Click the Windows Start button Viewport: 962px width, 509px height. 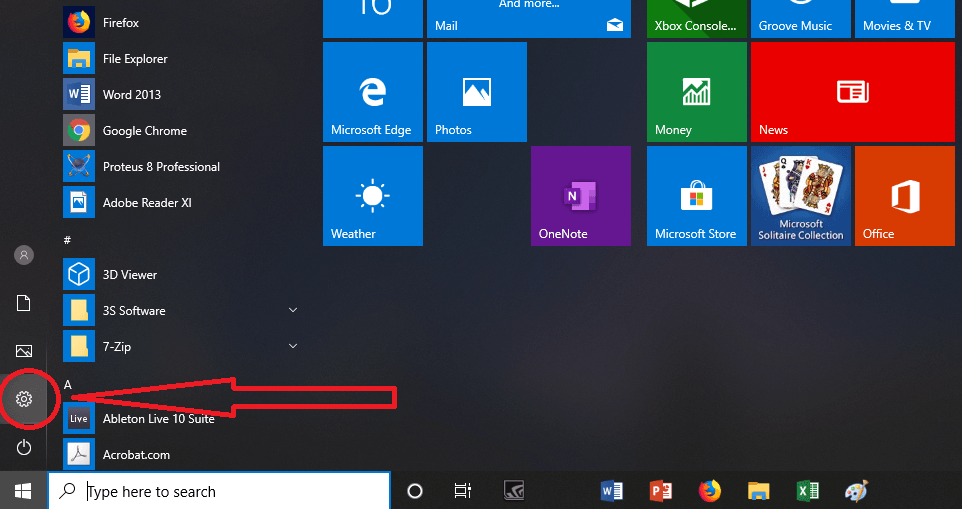[23, 491]
